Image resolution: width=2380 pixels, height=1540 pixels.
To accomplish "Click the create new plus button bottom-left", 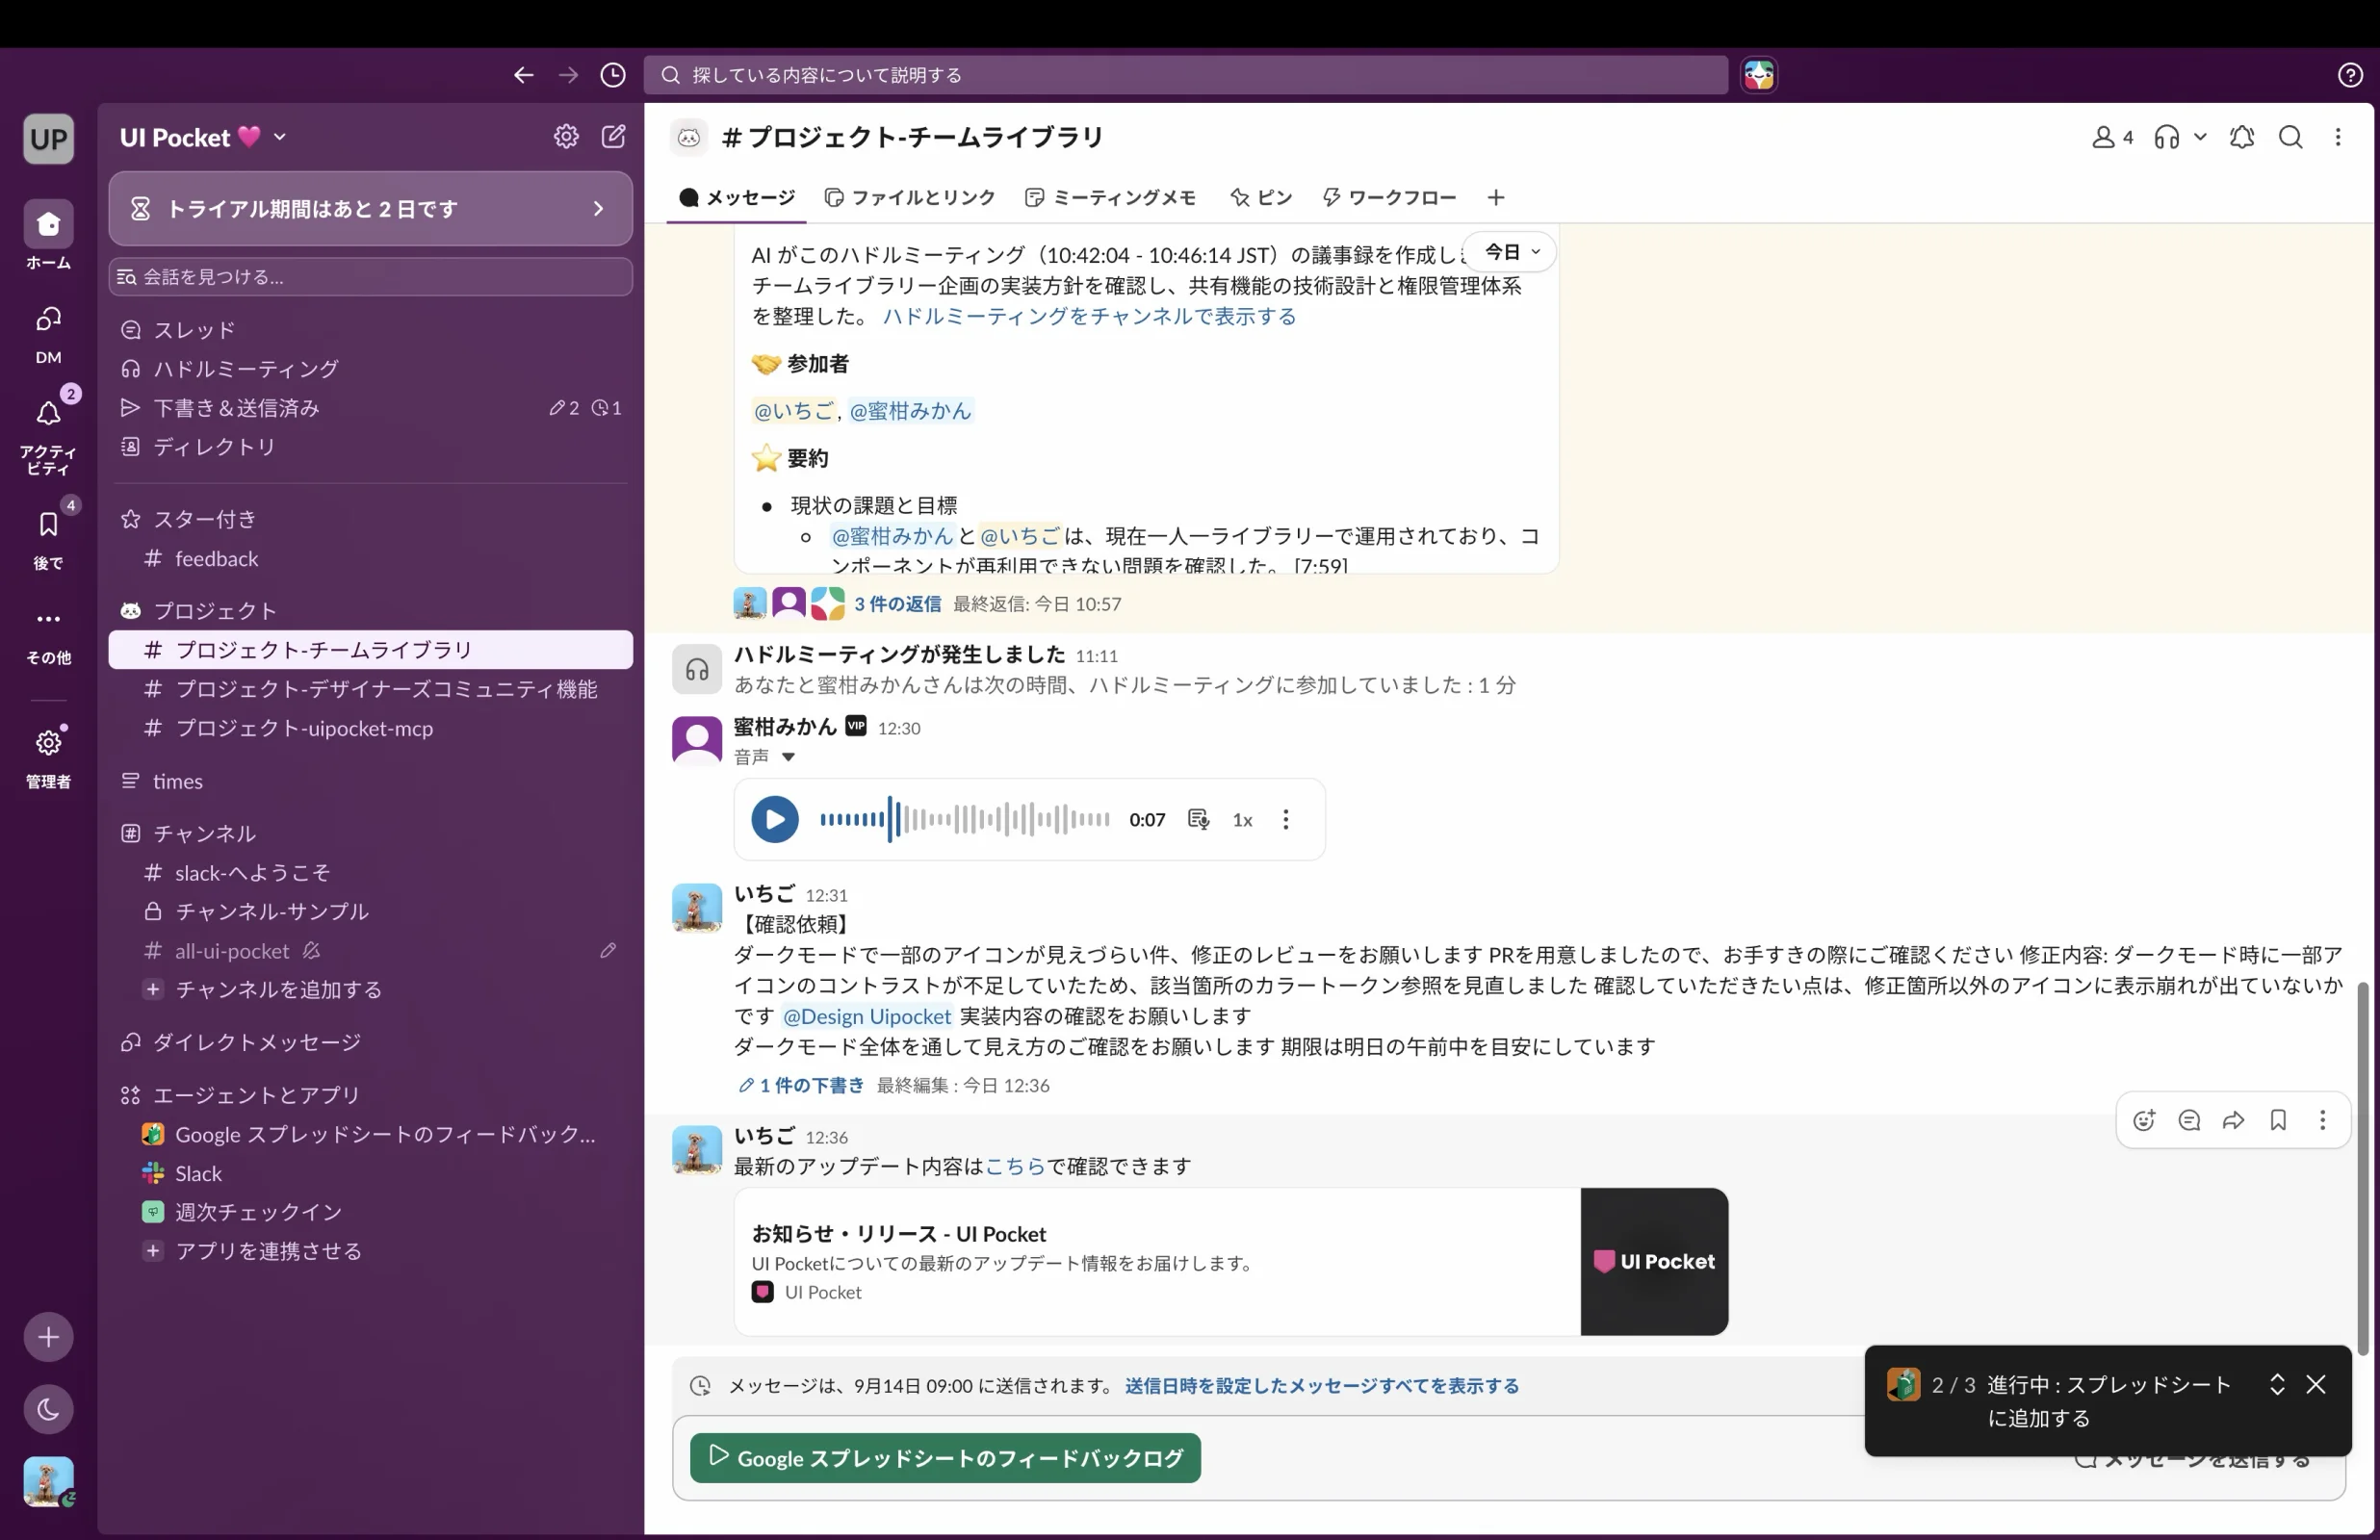I will pos(48,1337).
